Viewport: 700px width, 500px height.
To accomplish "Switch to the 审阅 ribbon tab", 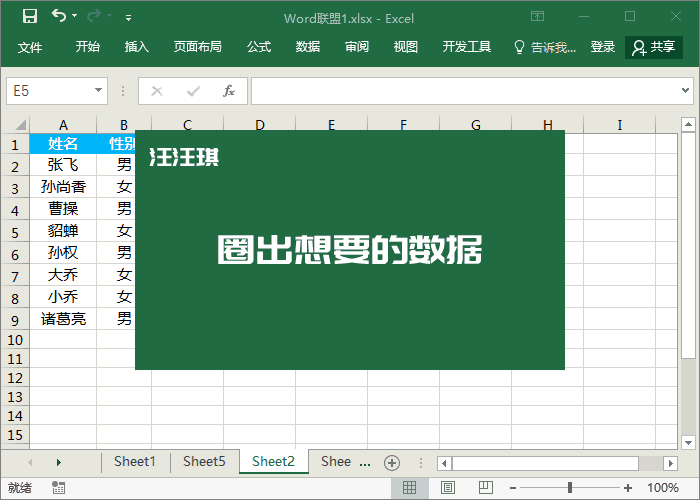I will [357, 47].
